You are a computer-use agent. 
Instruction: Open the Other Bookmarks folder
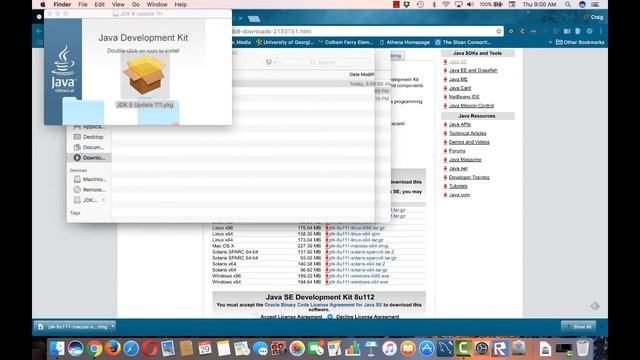(580, 42)
